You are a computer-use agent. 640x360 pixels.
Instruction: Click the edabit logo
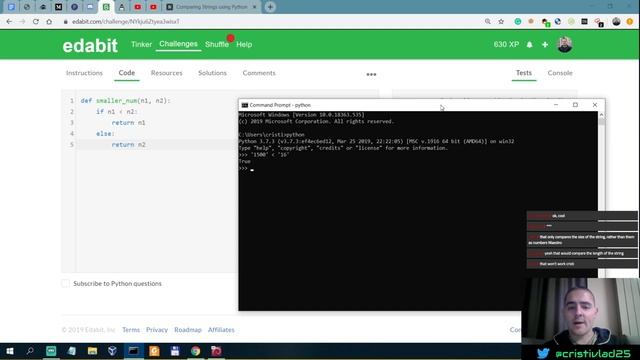[x=90, y=45]
